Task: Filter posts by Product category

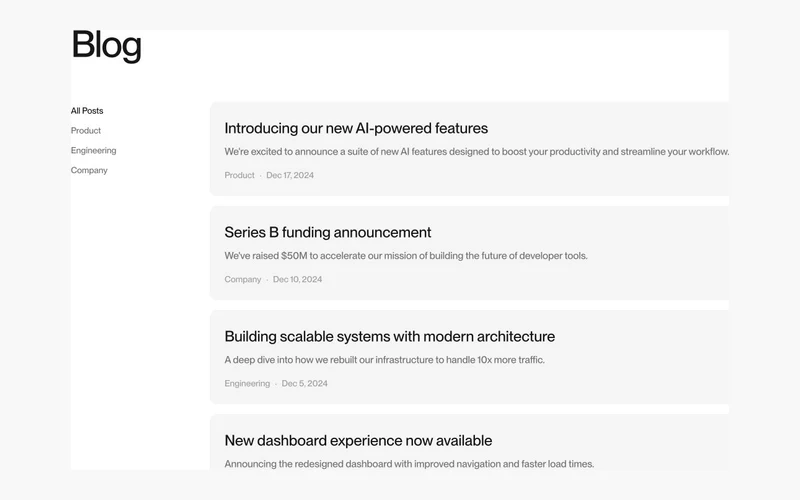Action: pyautogui.click(x=86, y=131)
